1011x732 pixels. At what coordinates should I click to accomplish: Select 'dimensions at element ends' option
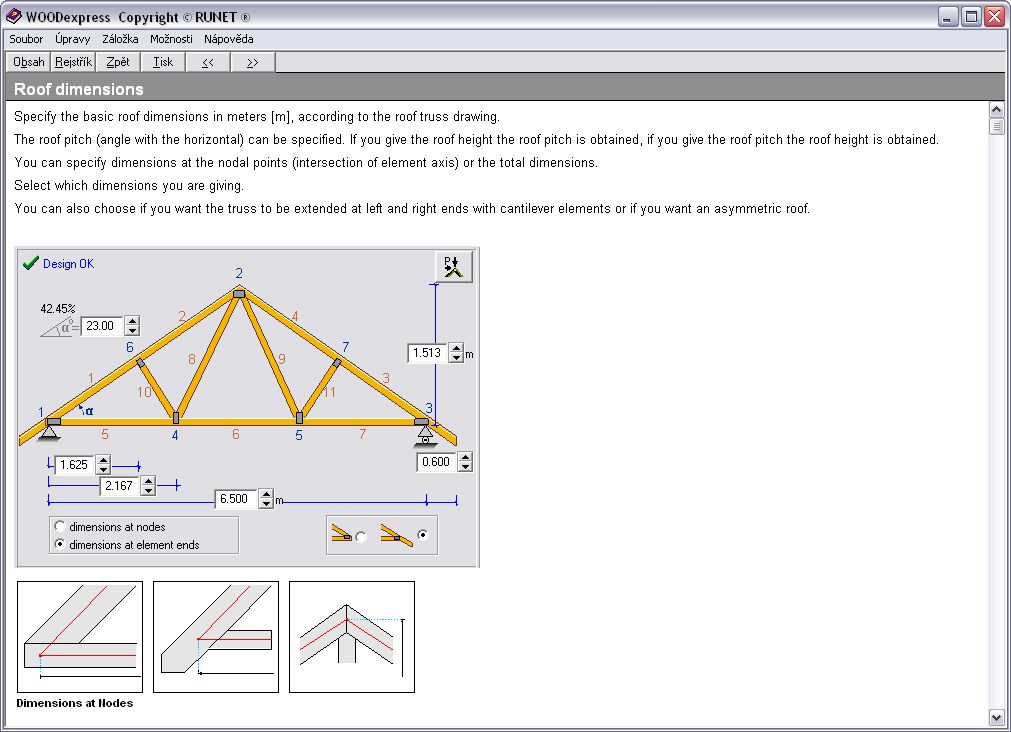pyautogui.click(x=60, y=545)
